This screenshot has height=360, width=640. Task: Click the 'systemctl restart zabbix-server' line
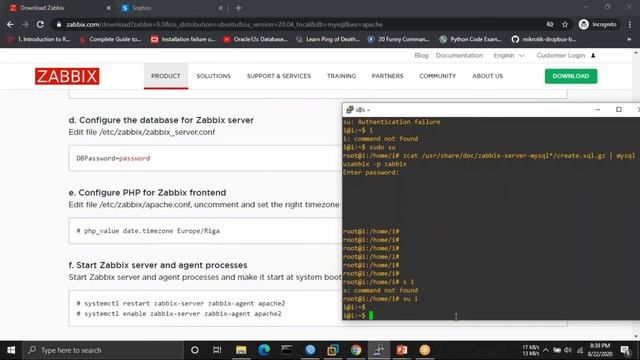(x=181, y=303)
